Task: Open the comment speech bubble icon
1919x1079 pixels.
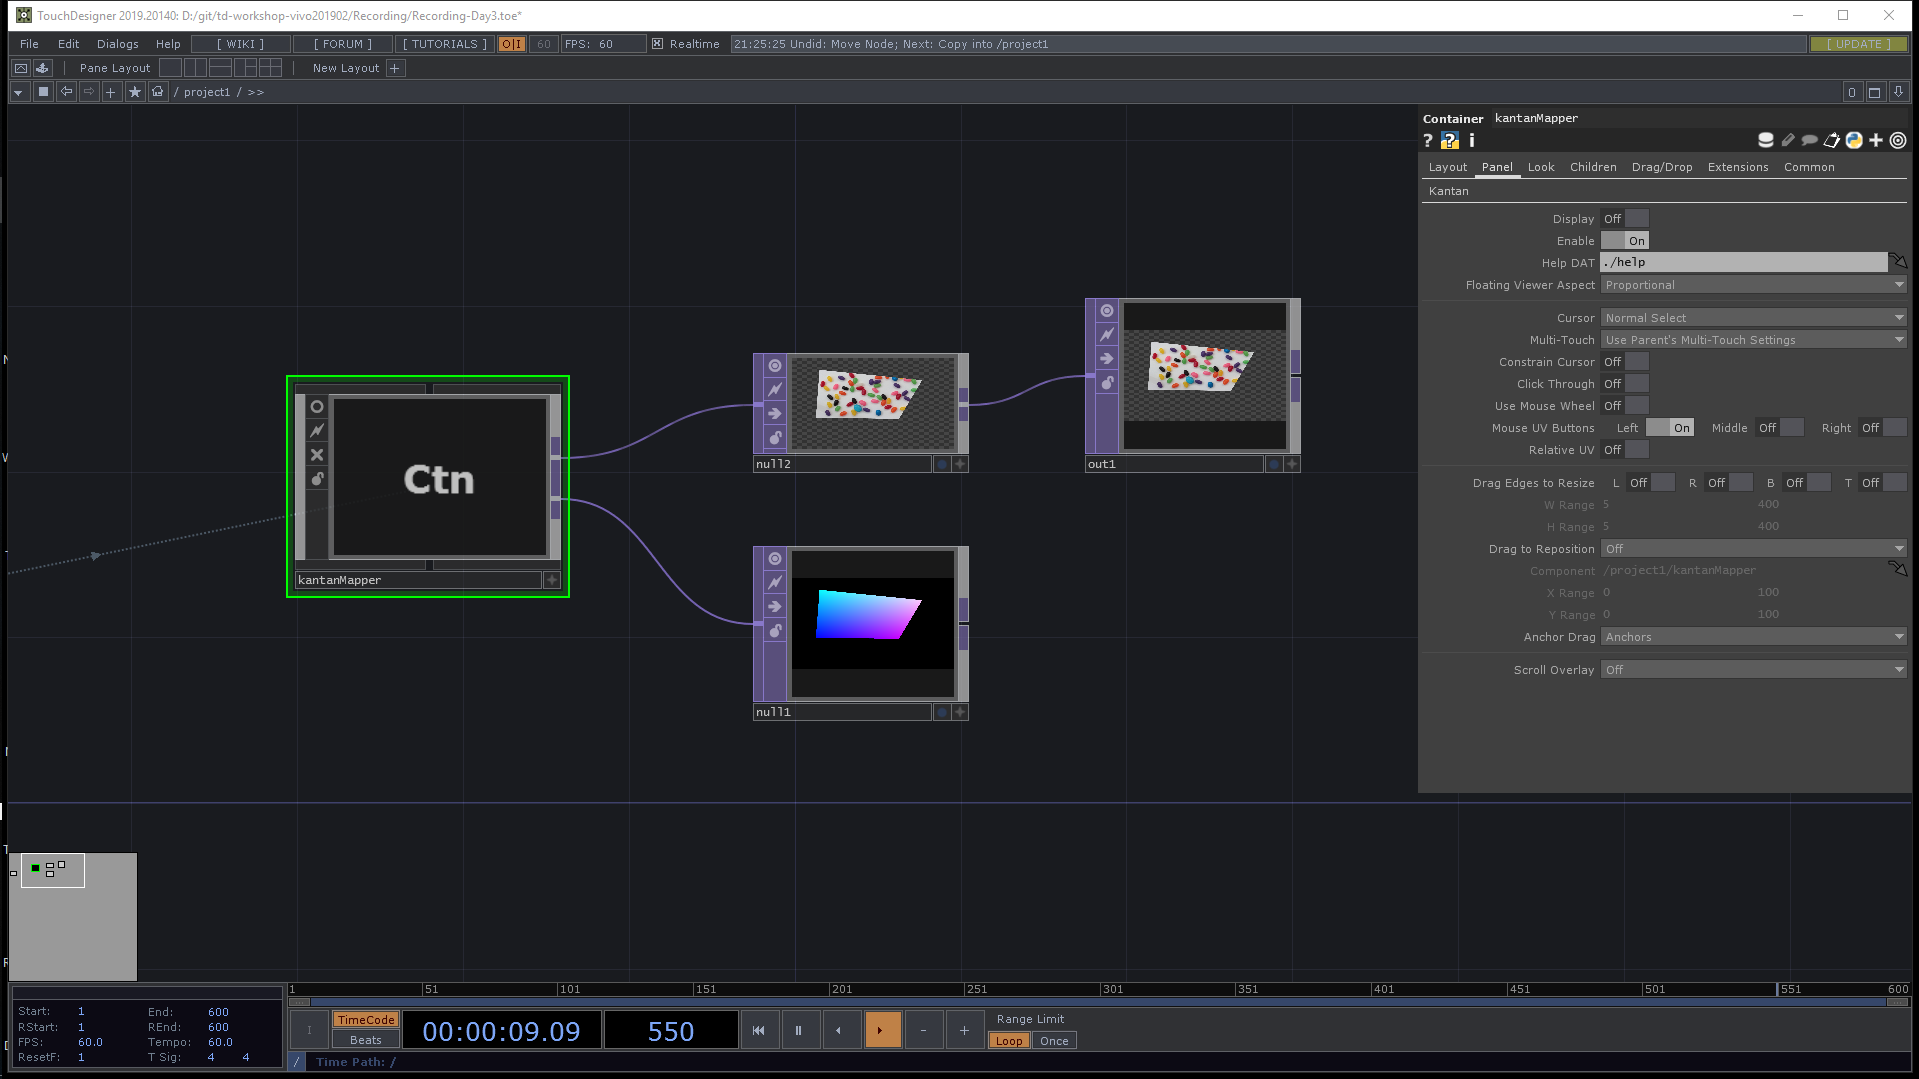Action: tap(1809, 141)
